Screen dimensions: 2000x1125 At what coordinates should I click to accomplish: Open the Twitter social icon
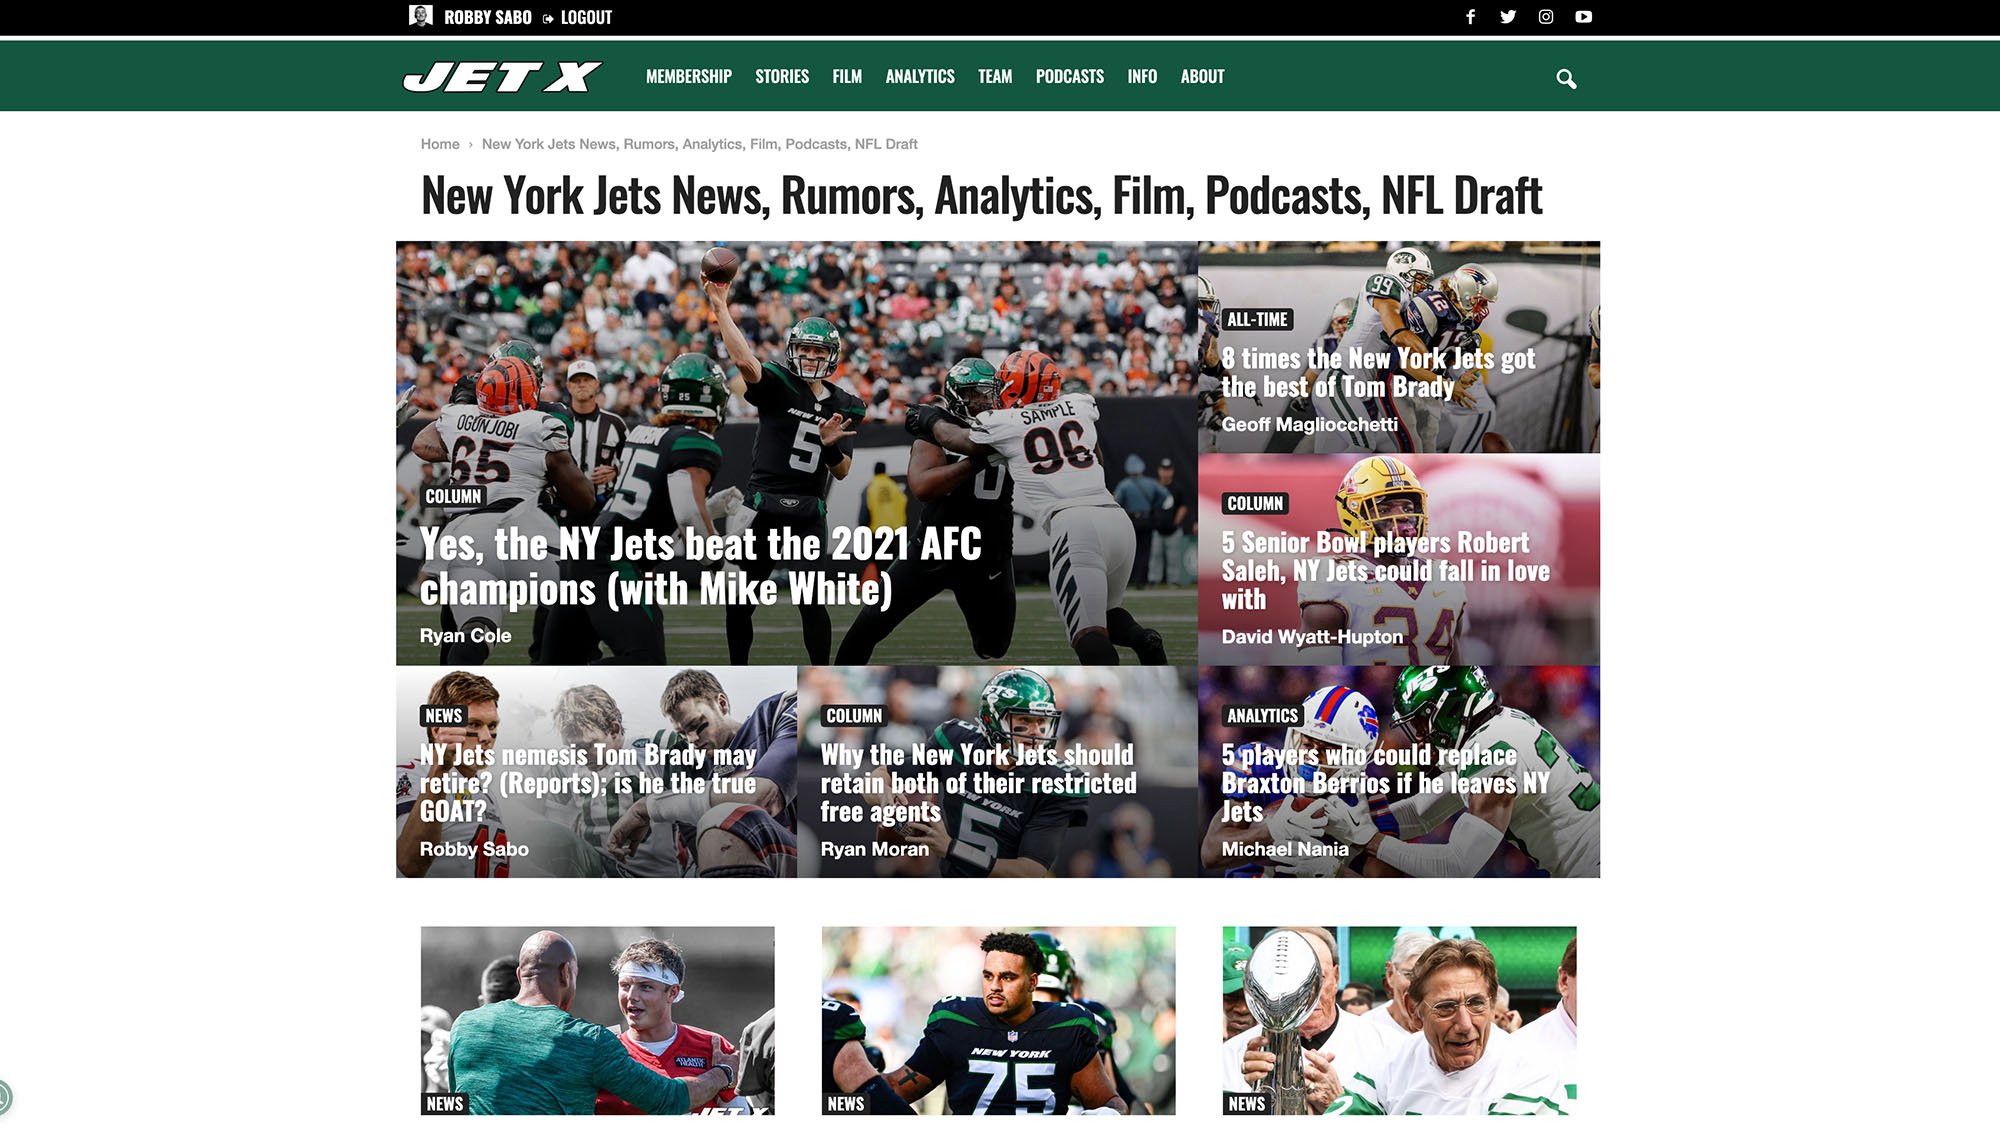(1508, 17)
